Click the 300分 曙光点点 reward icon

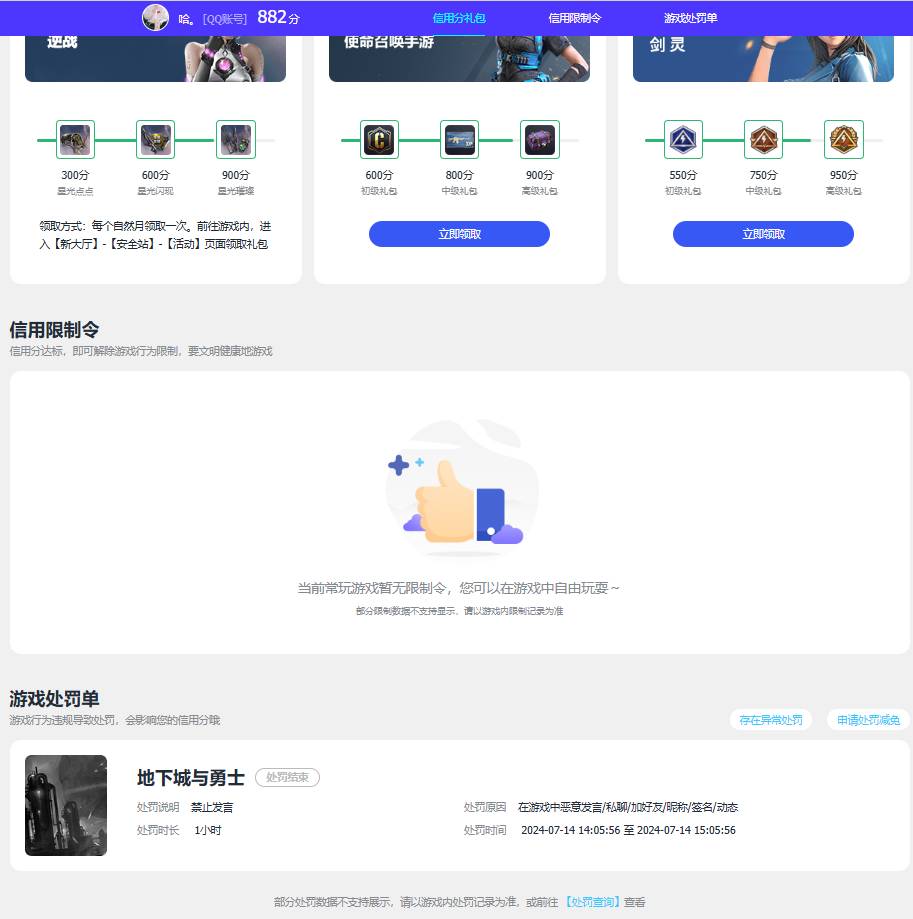(x=73, y=140)
